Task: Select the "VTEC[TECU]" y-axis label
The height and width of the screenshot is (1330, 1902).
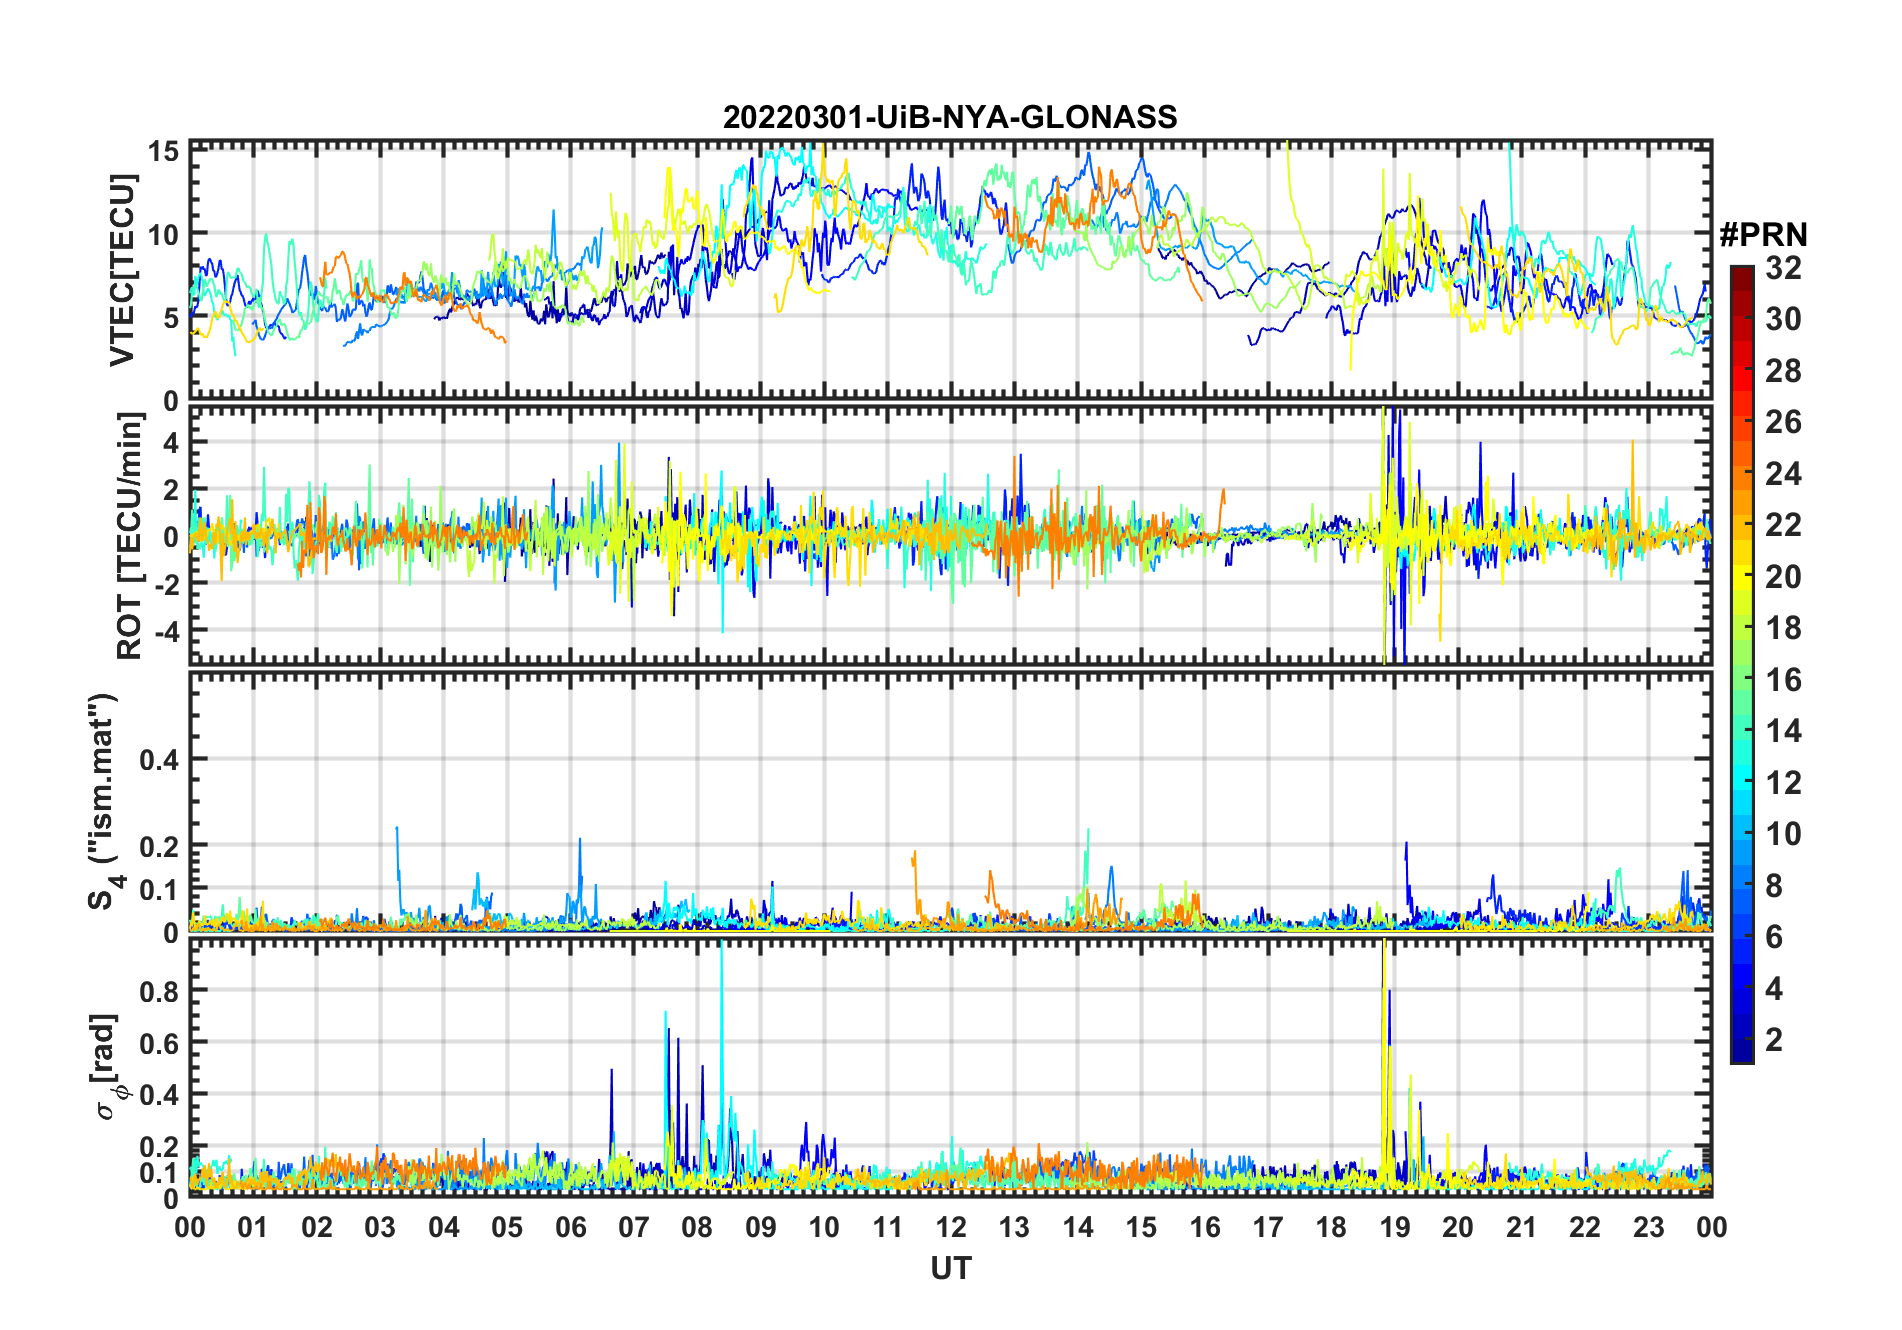Action: click(x=121, y=270)
